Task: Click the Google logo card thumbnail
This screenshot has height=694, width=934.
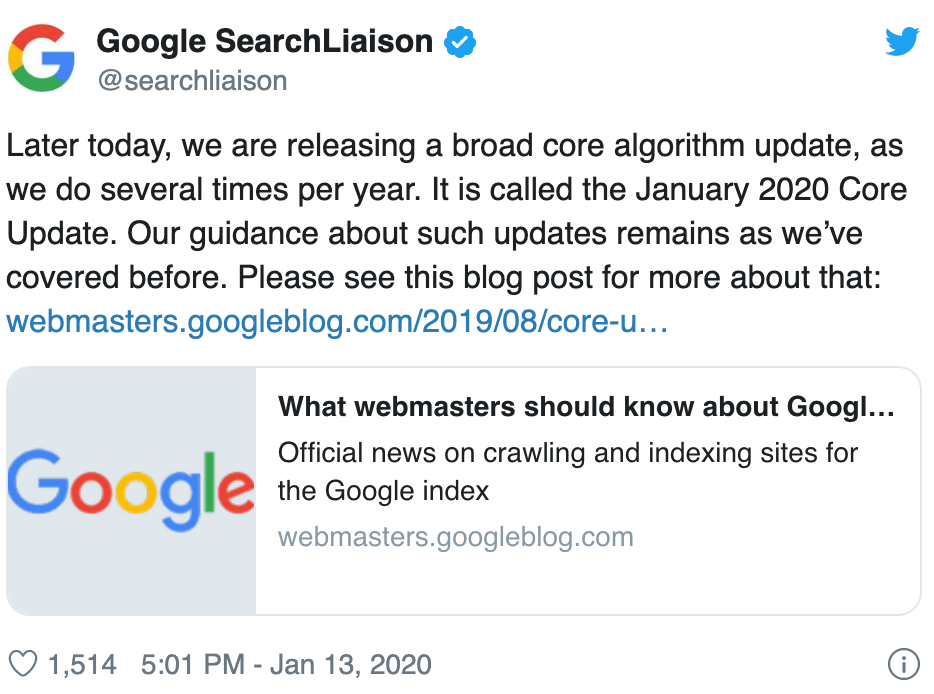Action: 131,490
